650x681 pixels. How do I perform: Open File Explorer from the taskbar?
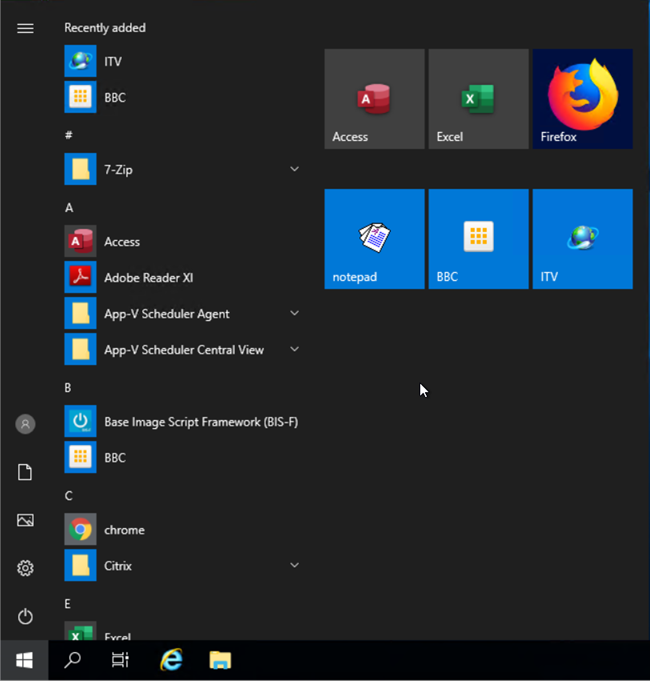220,660
